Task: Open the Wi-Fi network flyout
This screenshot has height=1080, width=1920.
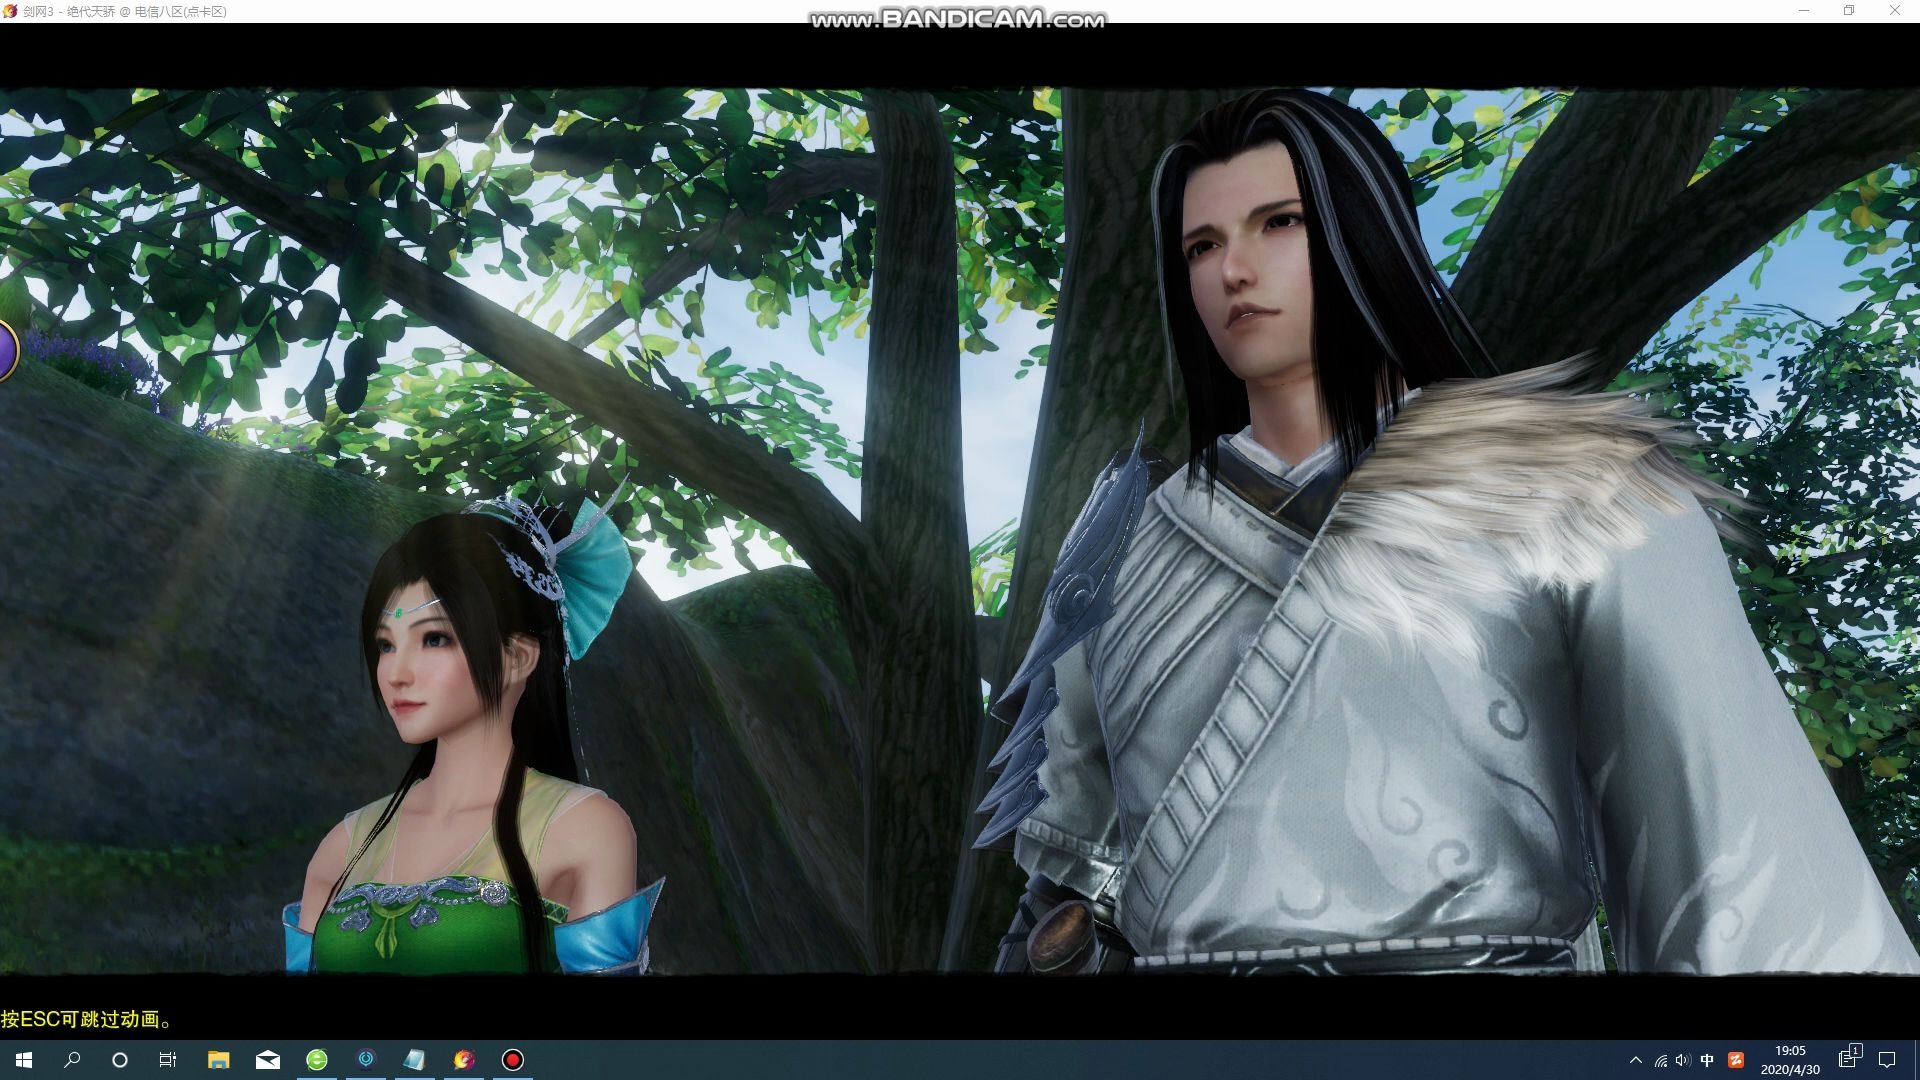Action: coord(1660,1061)
